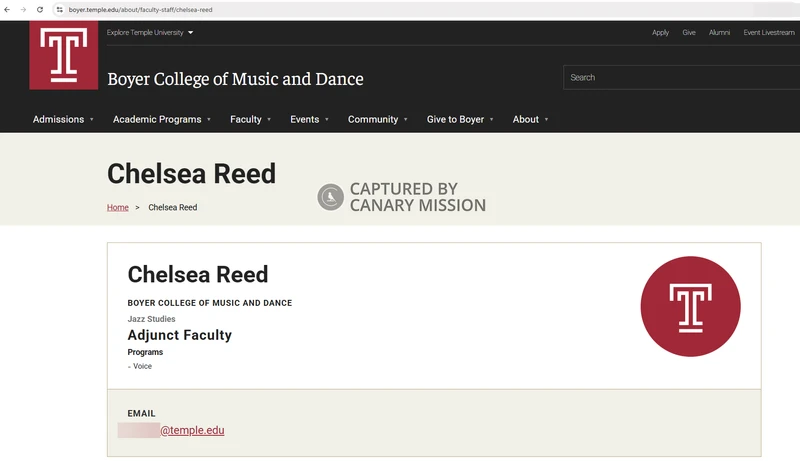
Task: Click the Jazz Studies text
Action: pyautogui.click(x=152, y=319)
